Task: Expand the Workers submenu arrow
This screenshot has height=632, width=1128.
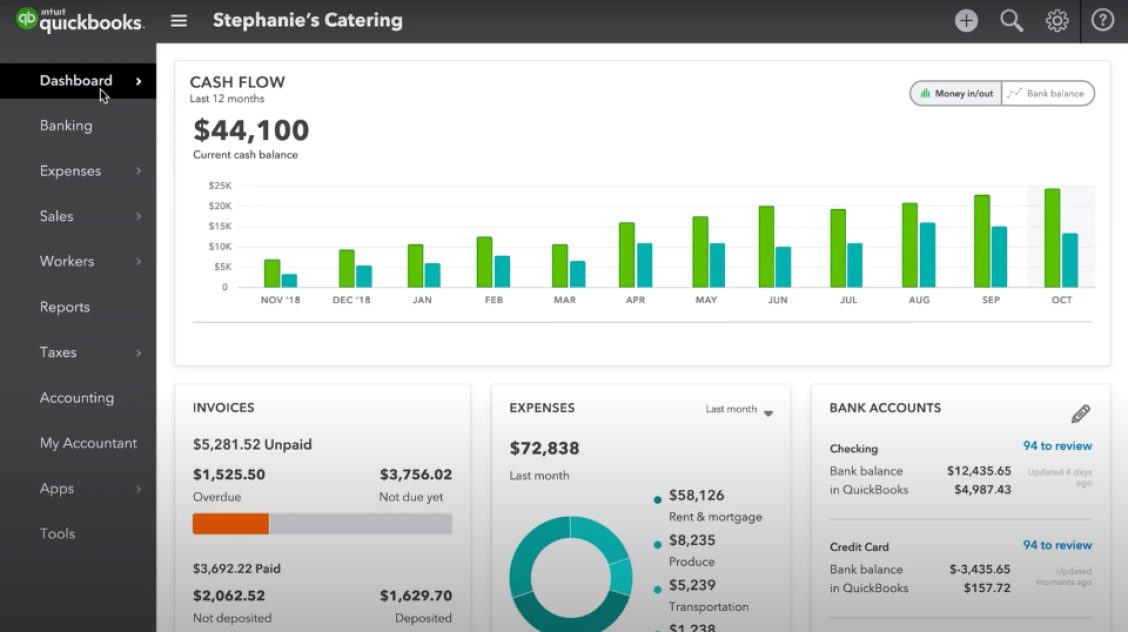Action: [139, 262]
